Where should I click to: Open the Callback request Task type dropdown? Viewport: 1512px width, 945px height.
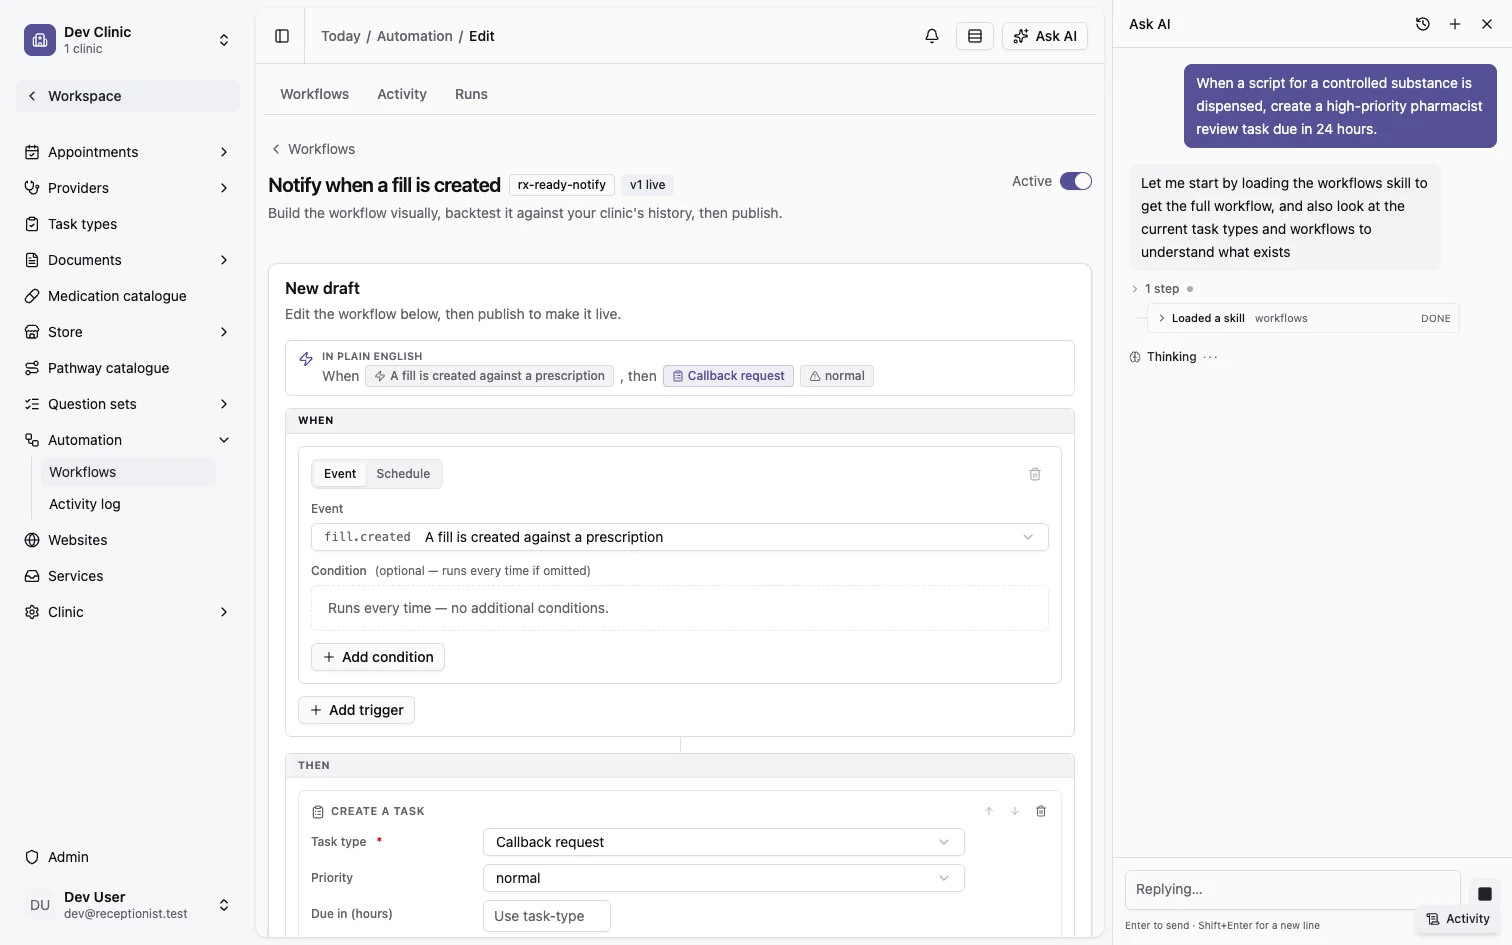pyautogui.click(x=724, y=842)
